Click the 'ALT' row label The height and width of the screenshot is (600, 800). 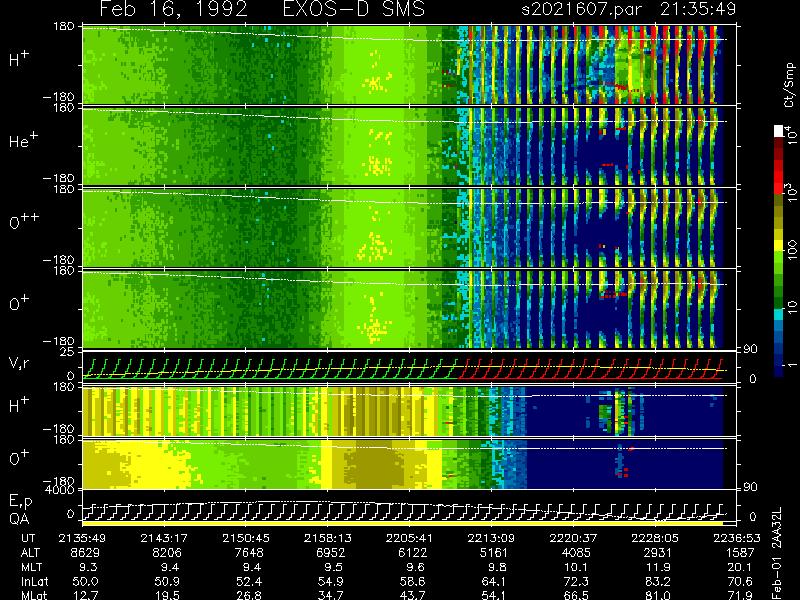[30, 553]
